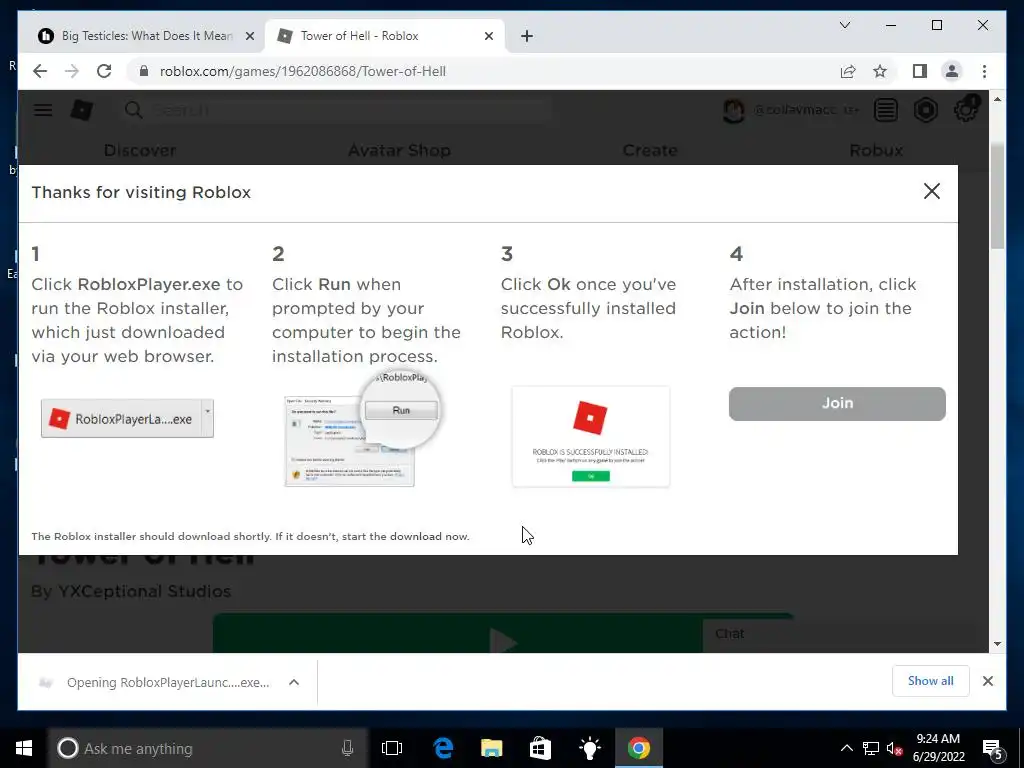The width and height of the screenshot is (1024, 768).
Task: Close the Tower of Hell tab
Action: (488, 36)
